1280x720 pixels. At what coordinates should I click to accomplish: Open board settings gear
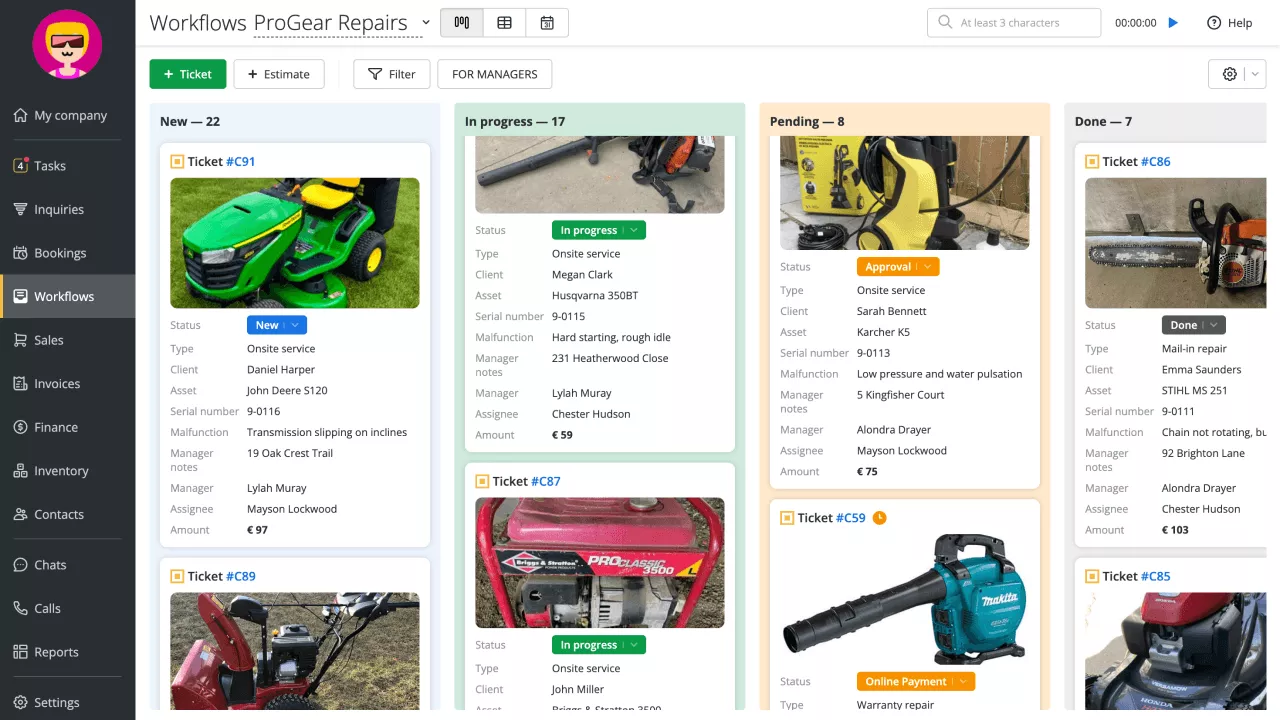pos(1230,74)
